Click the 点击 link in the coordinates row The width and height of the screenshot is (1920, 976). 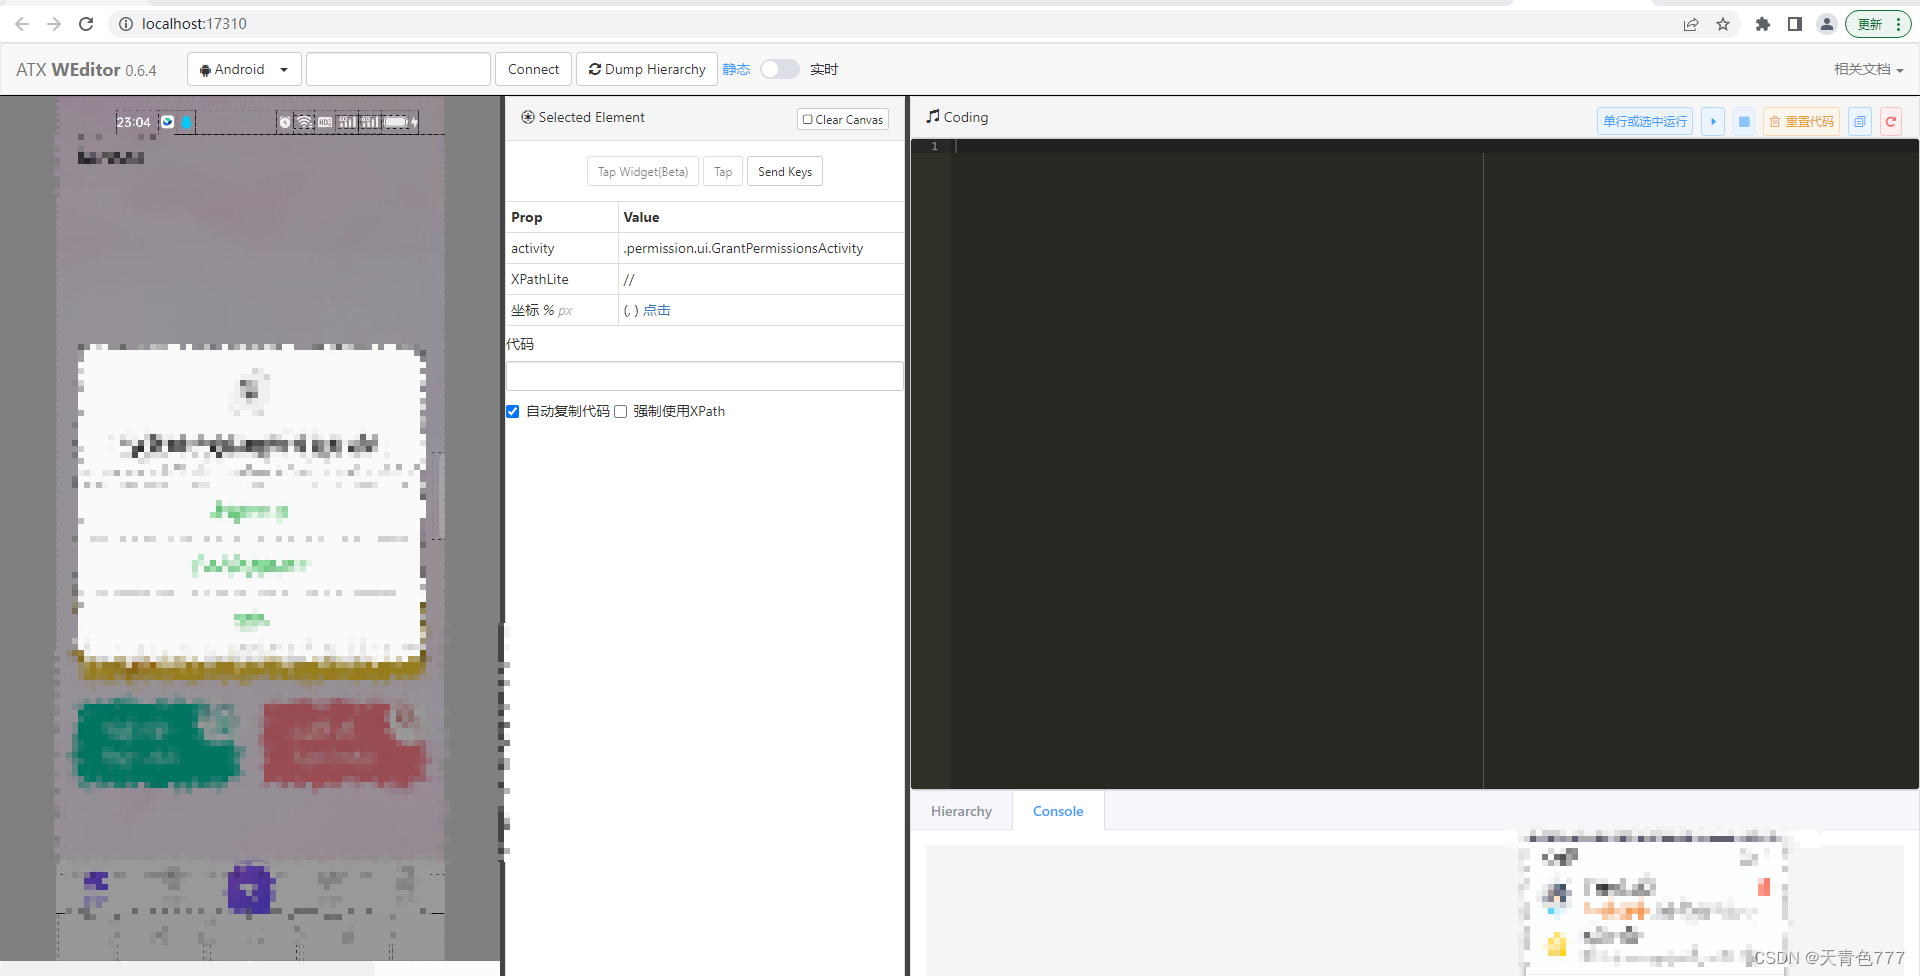point(659,310)
